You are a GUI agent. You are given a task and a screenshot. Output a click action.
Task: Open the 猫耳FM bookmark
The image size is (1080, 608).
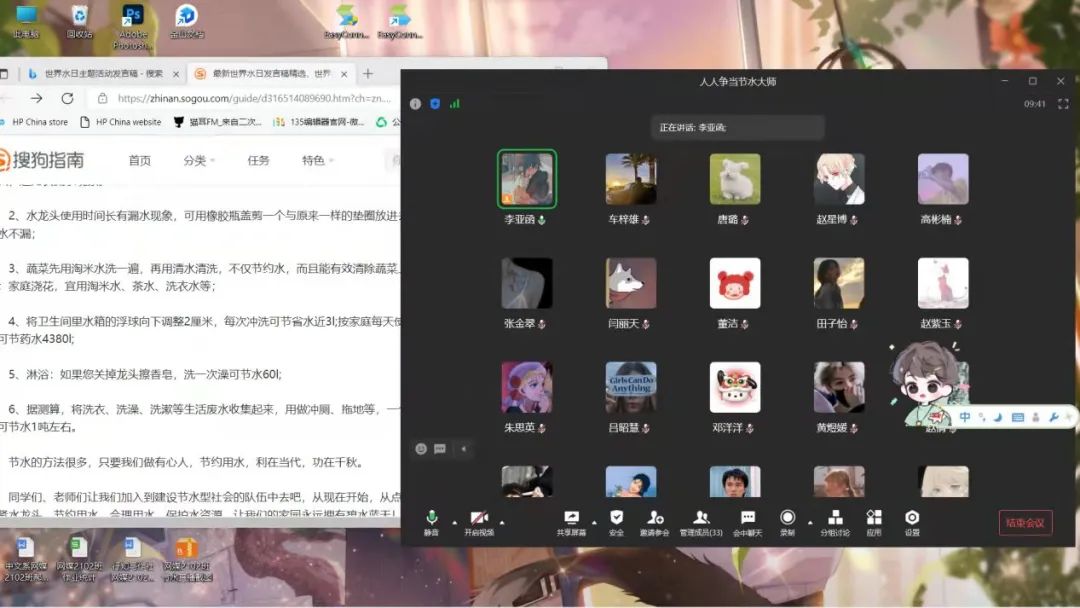218,122
